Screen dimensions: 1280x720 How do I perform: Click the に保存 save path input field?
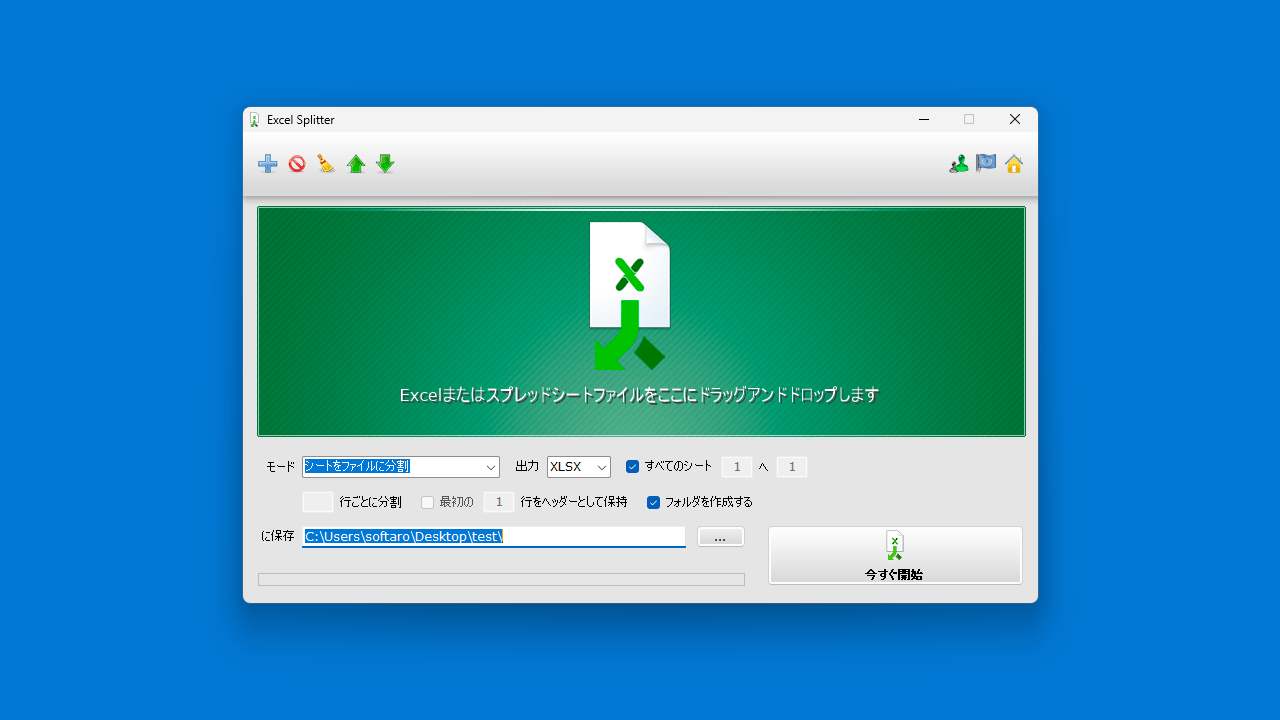point(494,536)
